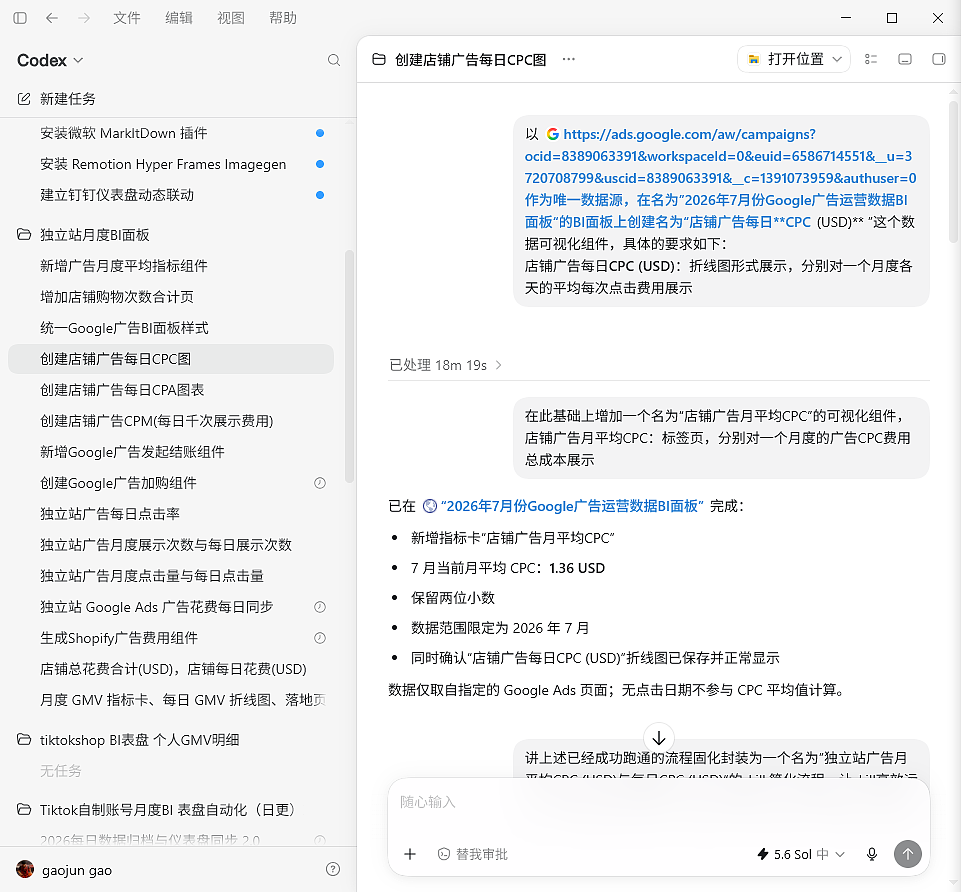The image size is (961, 892).
Task: Go back with the left arrow
Action: click(x=52, y=18)
